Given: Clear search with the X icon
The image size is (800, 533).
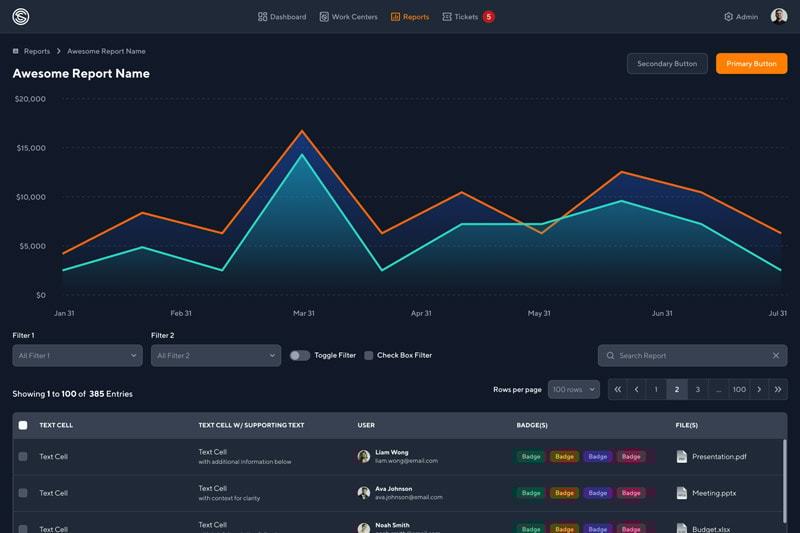Looking at the screenshot, I should [x=775, y=356].
